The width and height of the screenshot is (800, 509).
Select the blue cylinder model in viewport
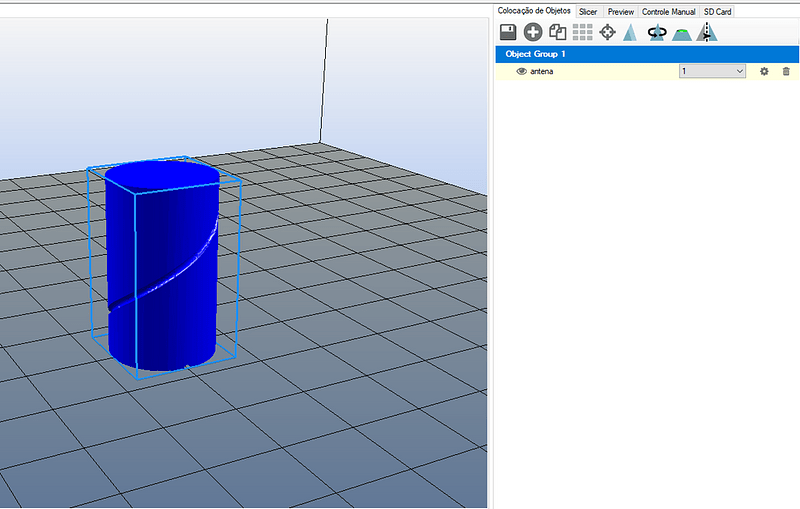[163, 265]
